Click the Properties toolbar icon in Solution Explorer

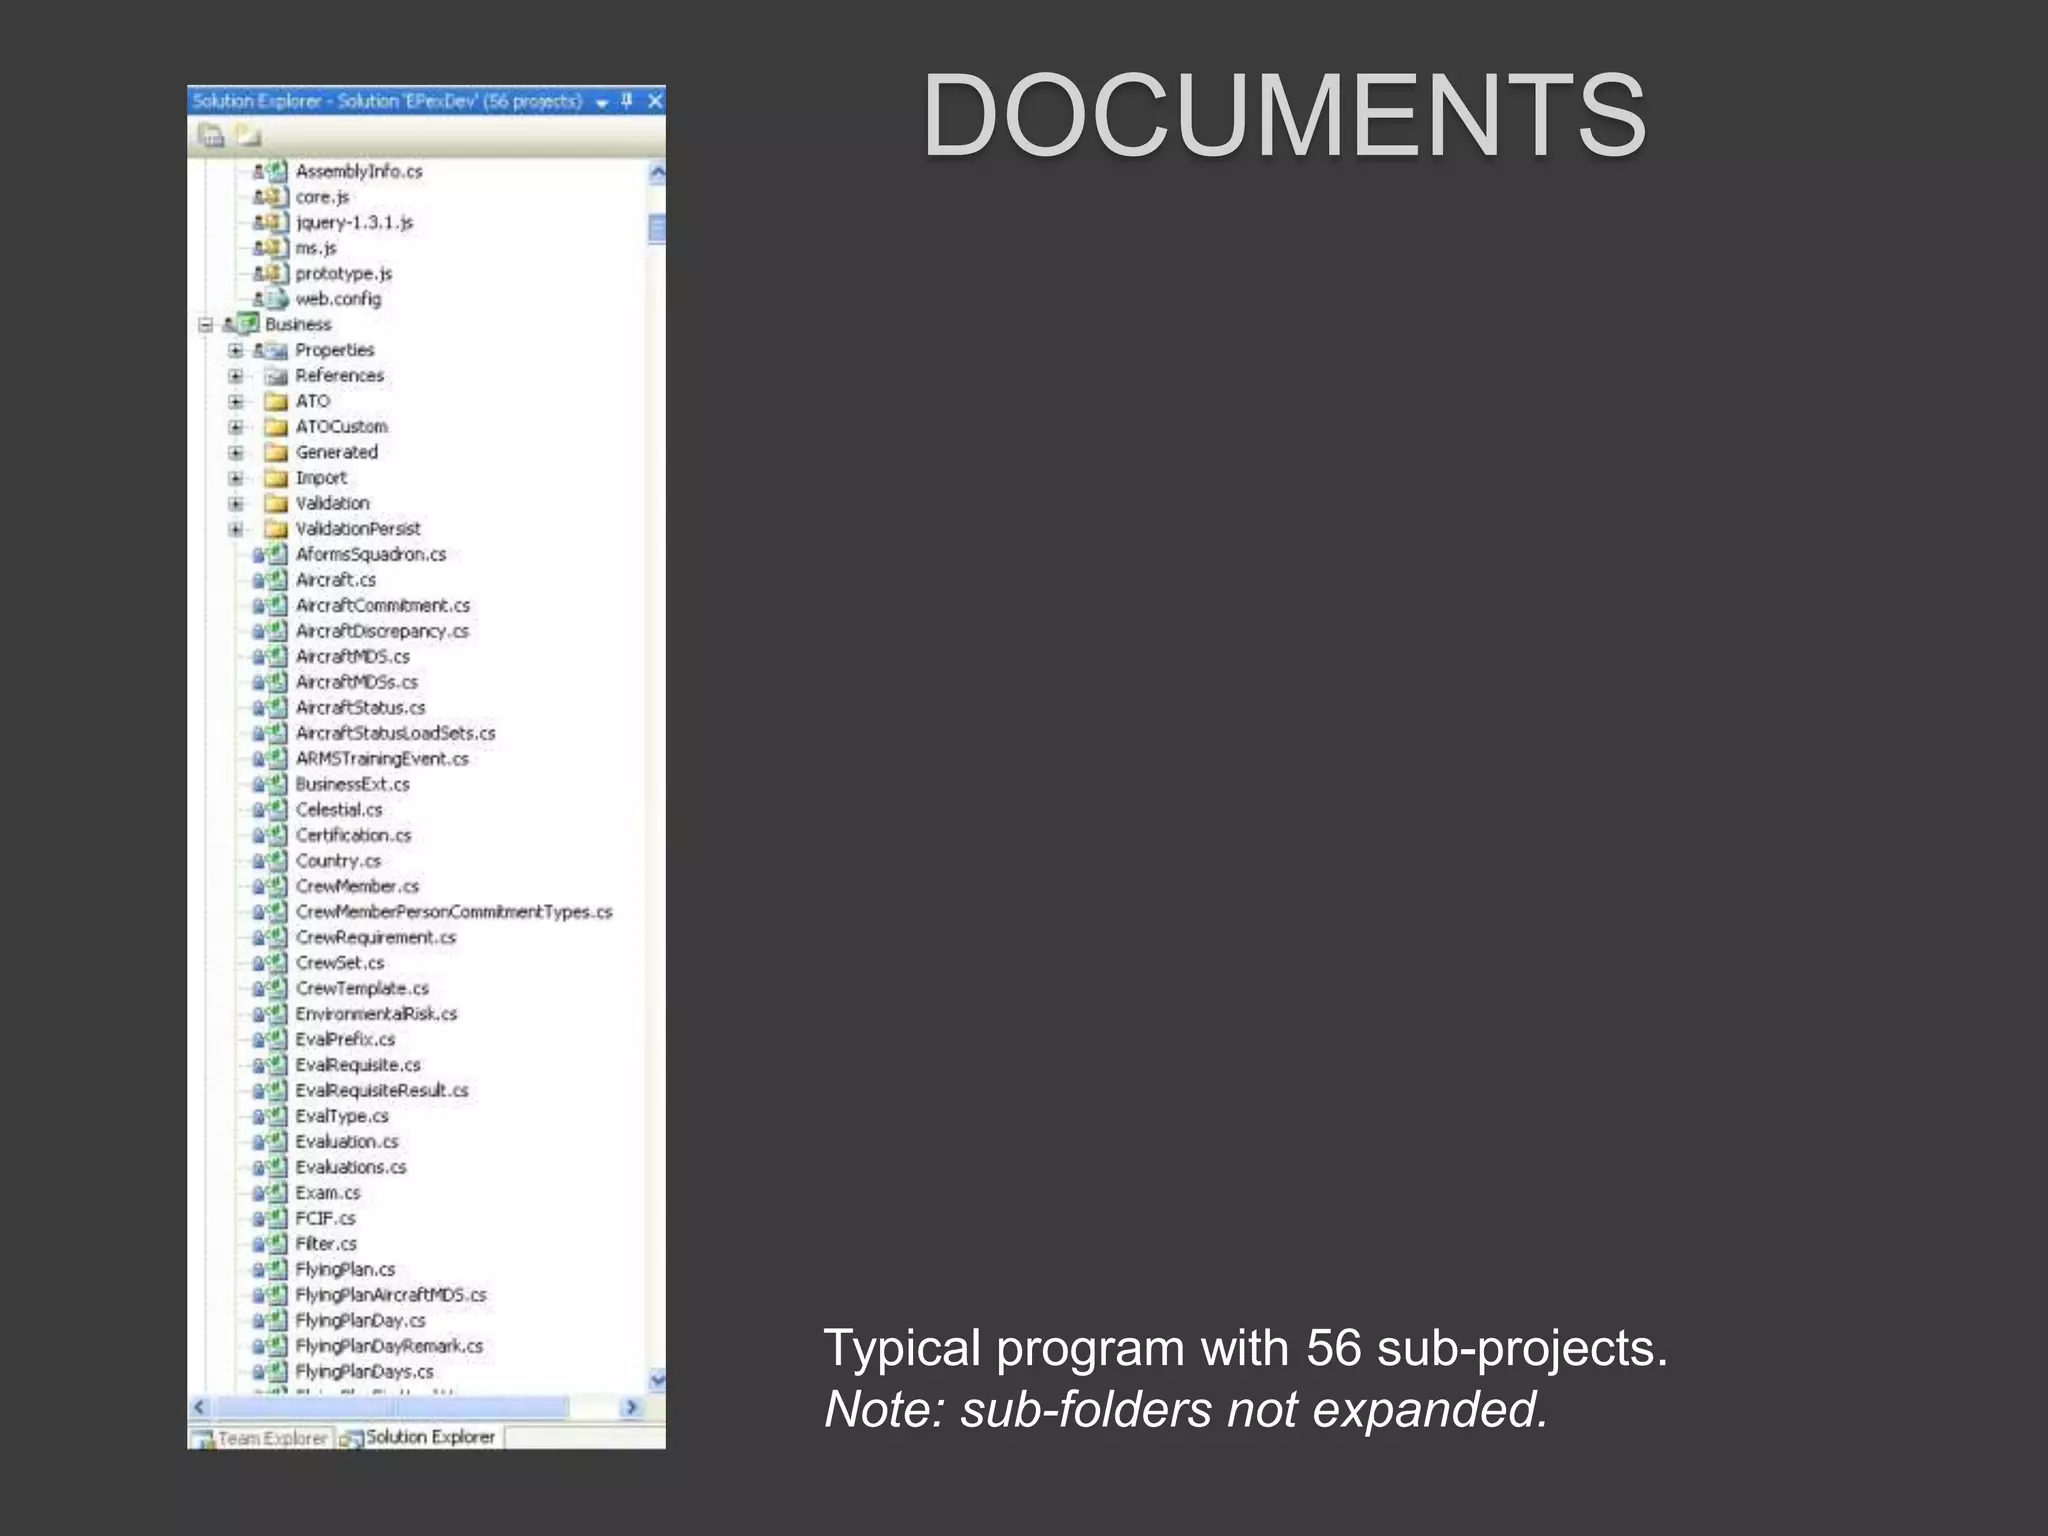tap(211, 135)
